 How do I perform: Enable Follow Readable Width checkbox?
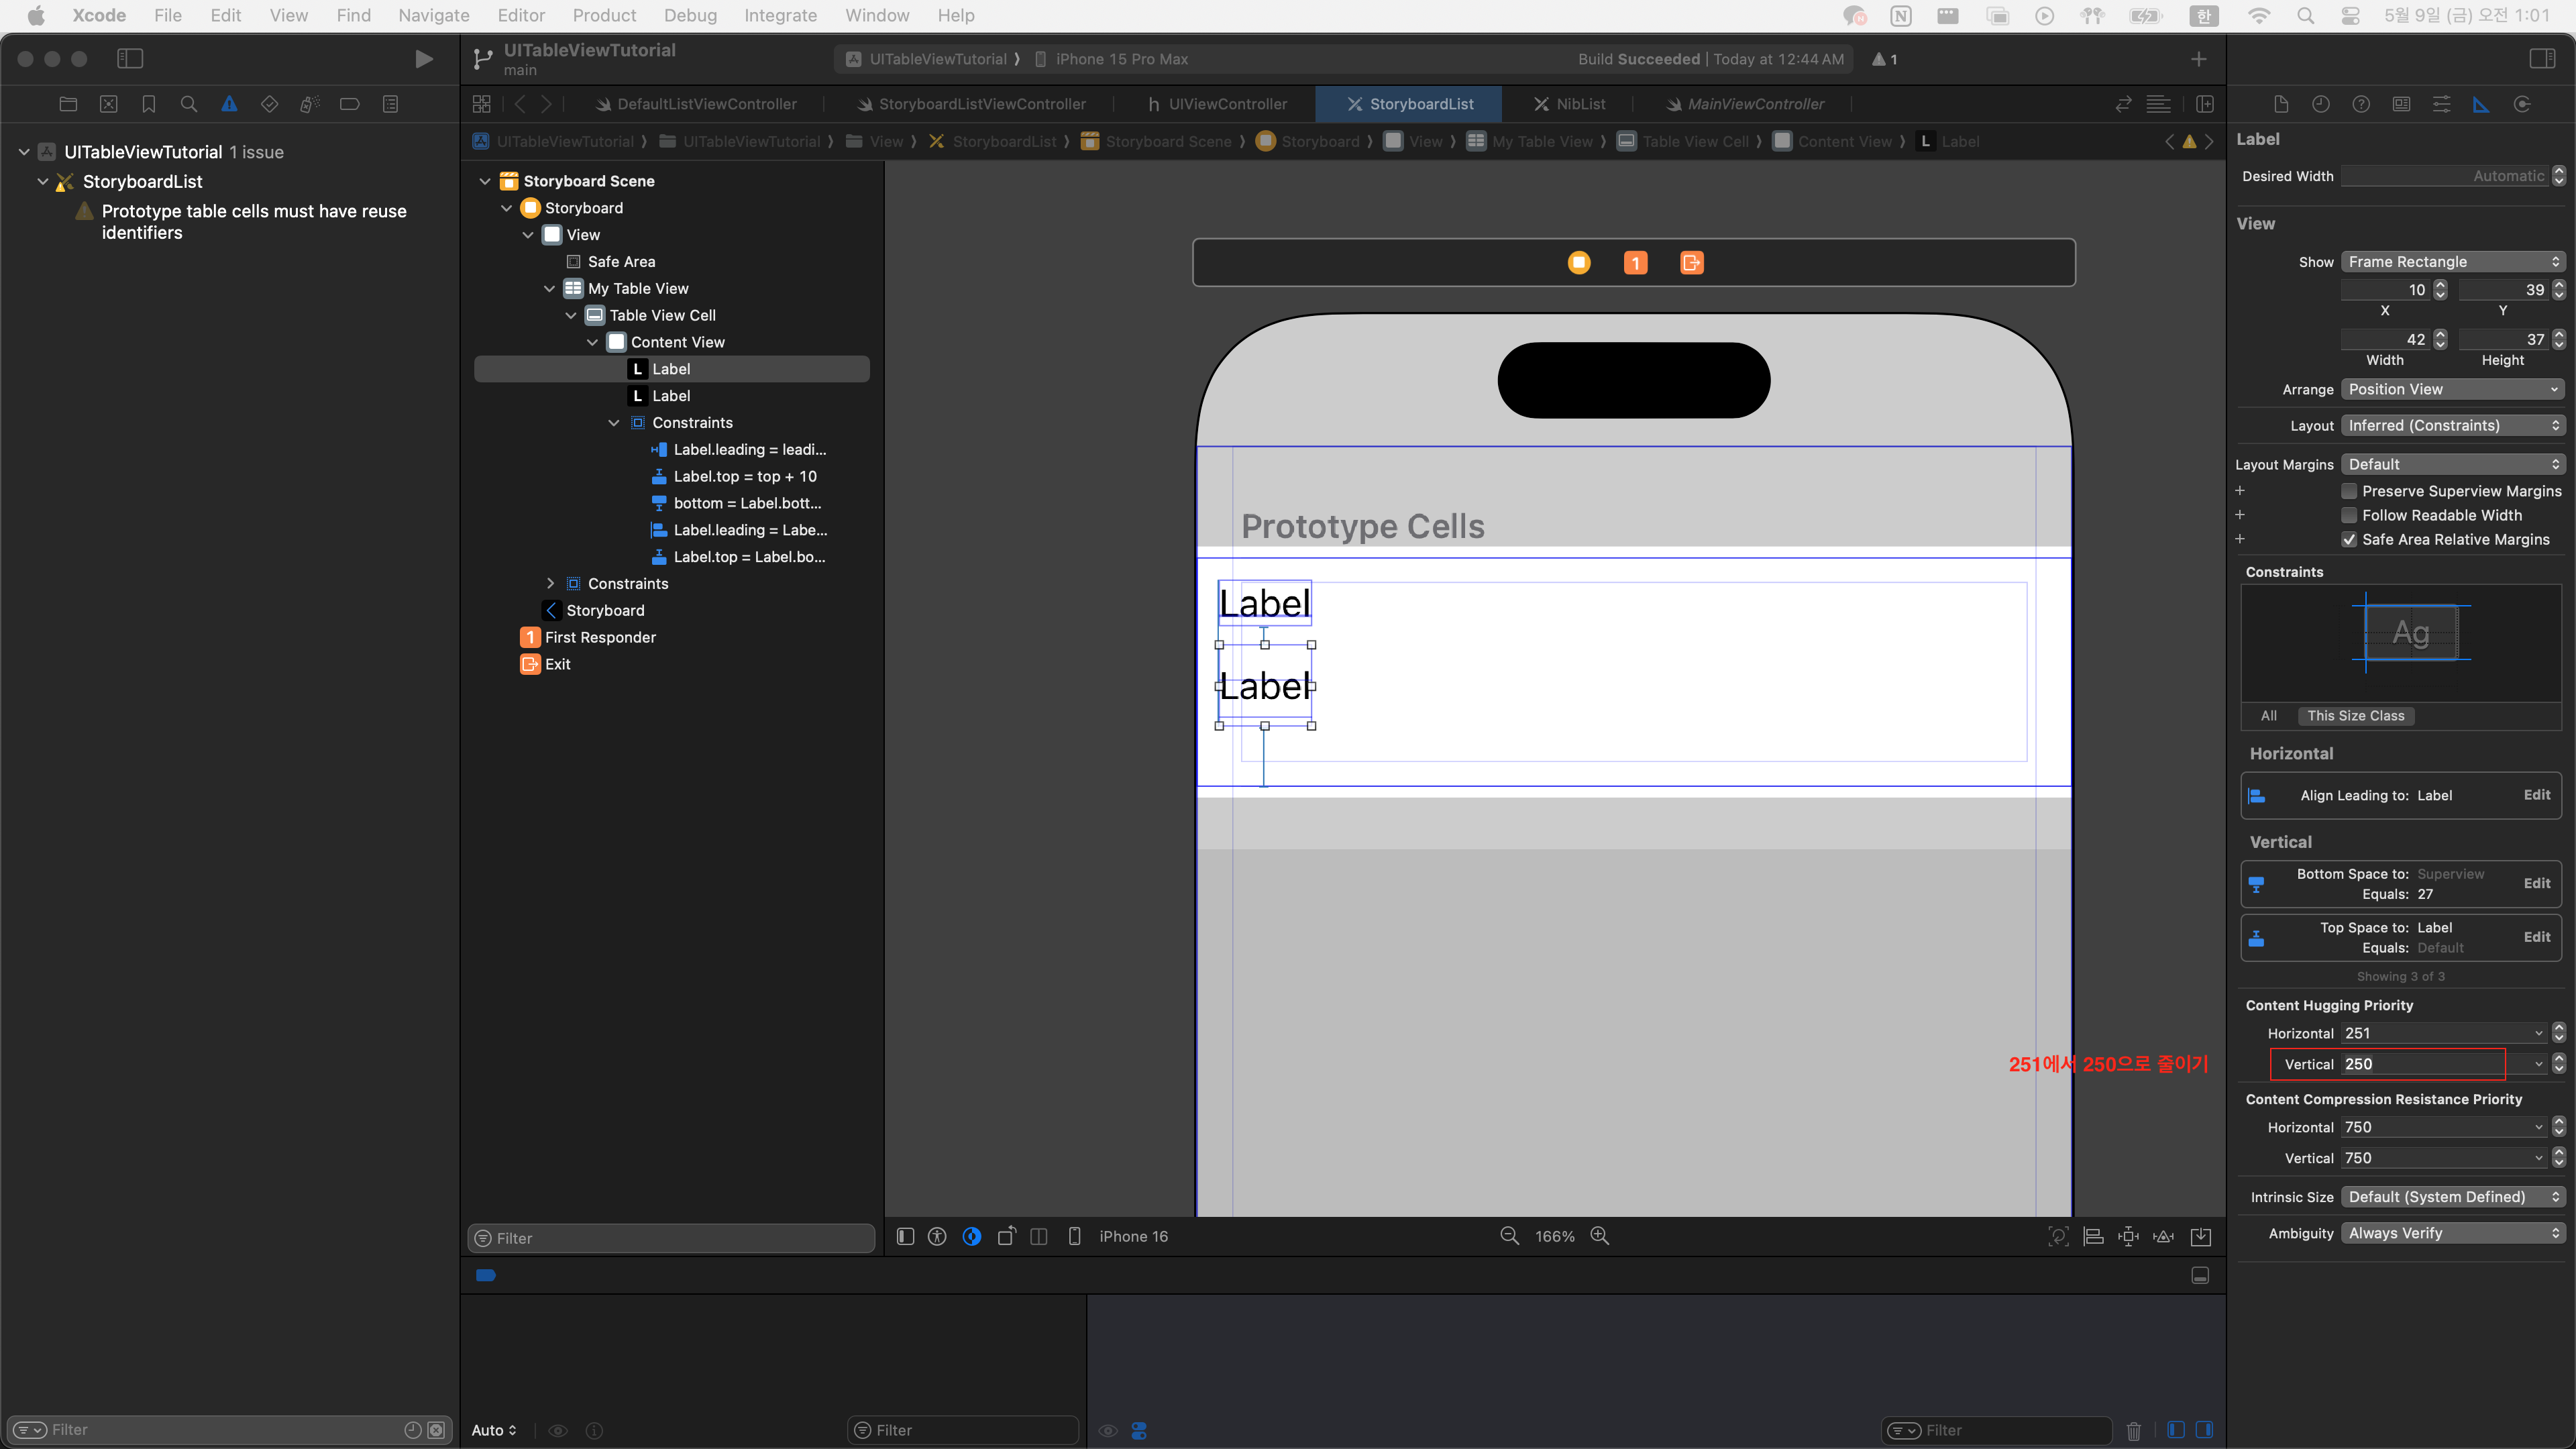point(2350,515)
